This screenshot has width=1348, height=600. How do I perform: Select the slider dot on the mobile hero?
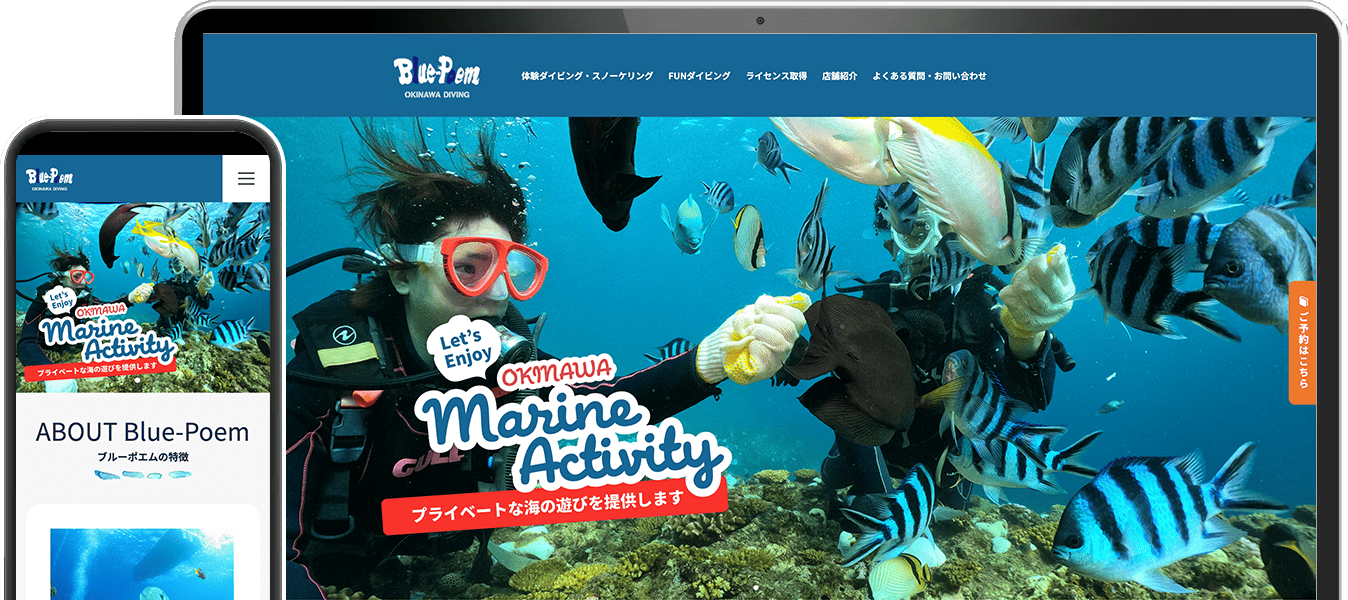[137, 381]
